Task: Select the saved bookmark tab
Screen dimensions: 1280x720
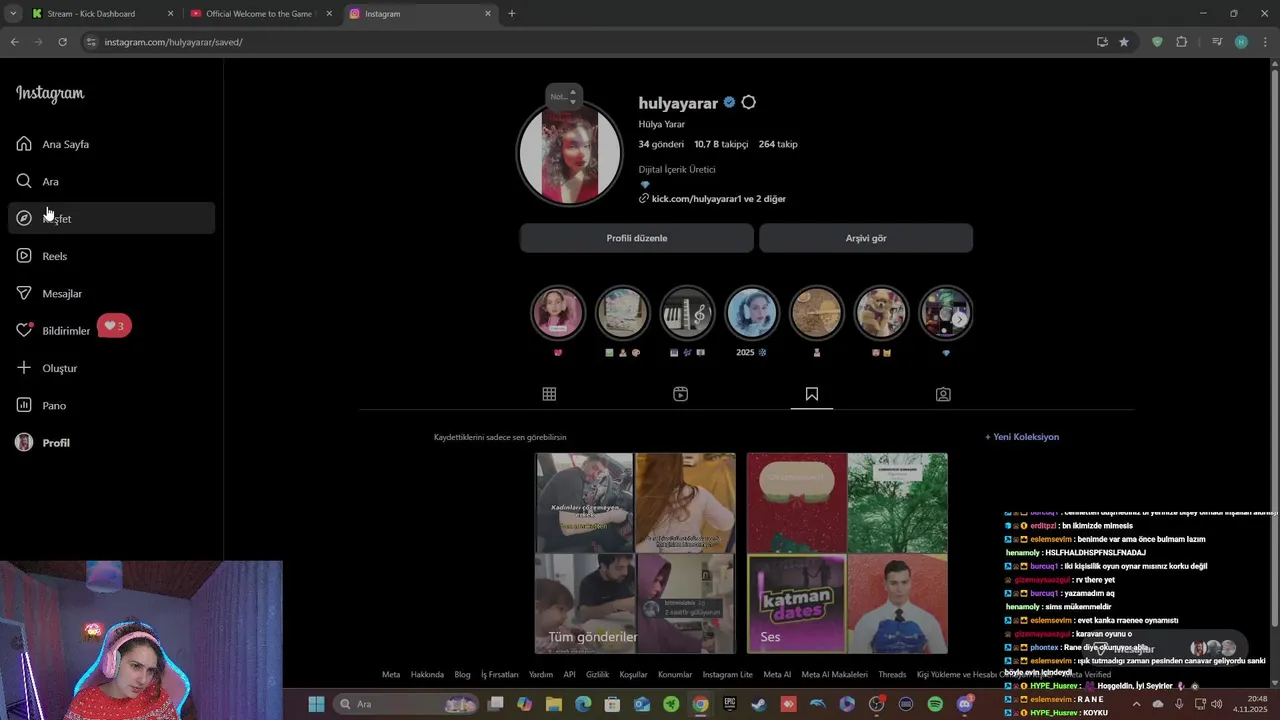Action: 812,394
